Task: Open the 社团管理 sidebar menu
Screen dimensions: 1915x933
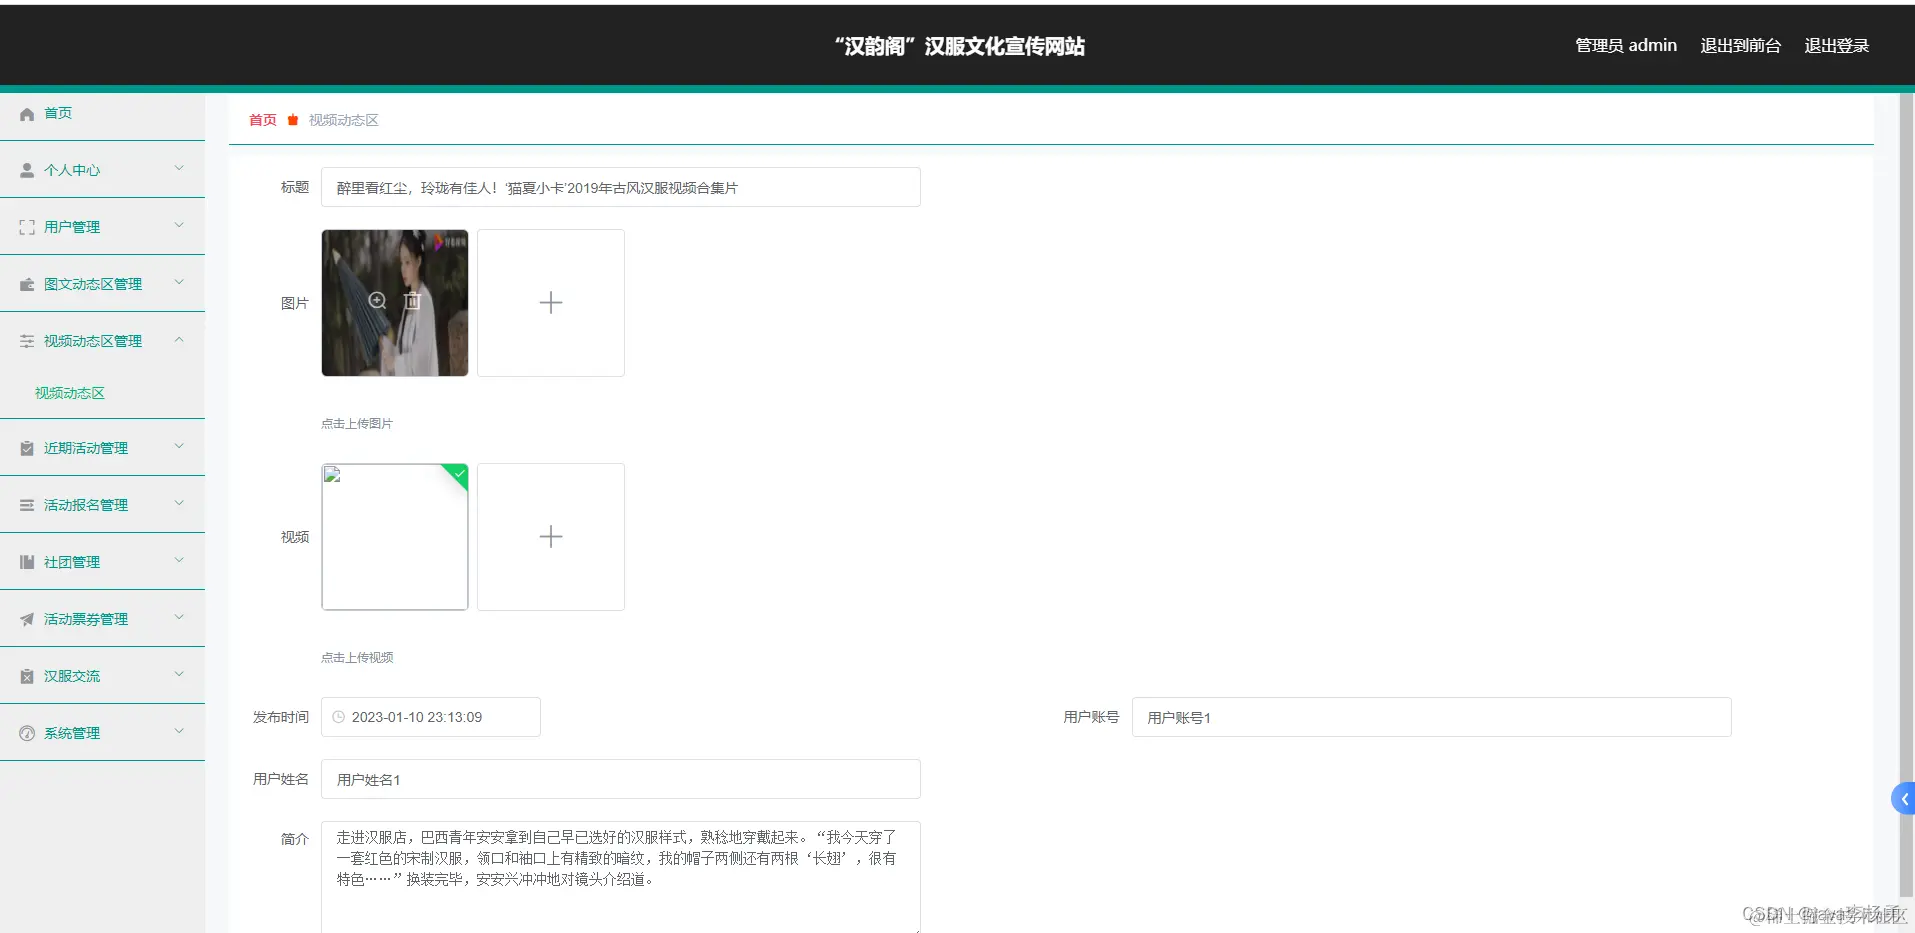Action: [x=102, y=562]
